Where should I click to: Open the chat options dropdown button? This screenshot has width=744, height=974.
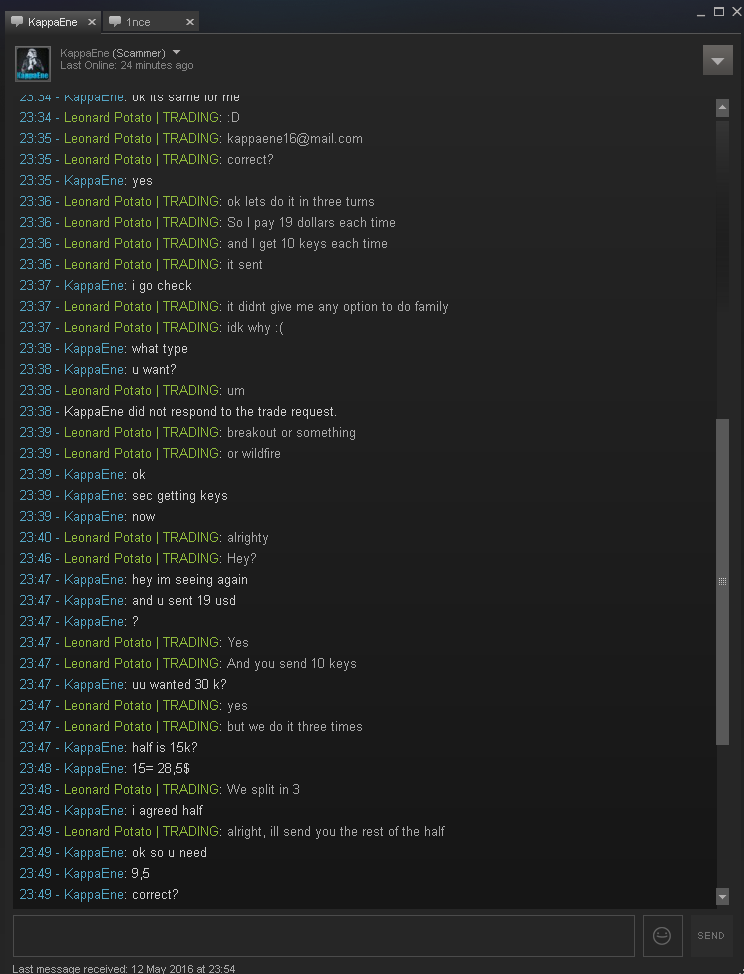tap(717, 60)
